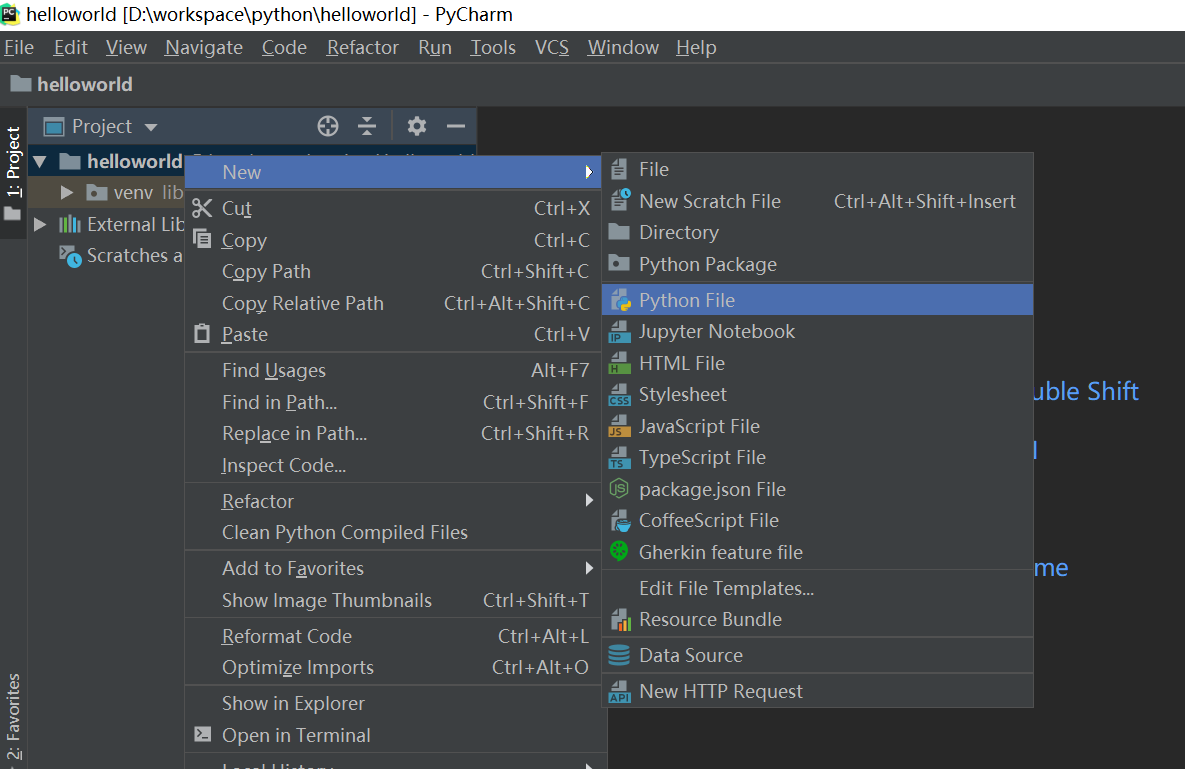Viewport: 1185px width, 769px height.
Task: Choose Optimize Imports
Action: coord(393,668)
